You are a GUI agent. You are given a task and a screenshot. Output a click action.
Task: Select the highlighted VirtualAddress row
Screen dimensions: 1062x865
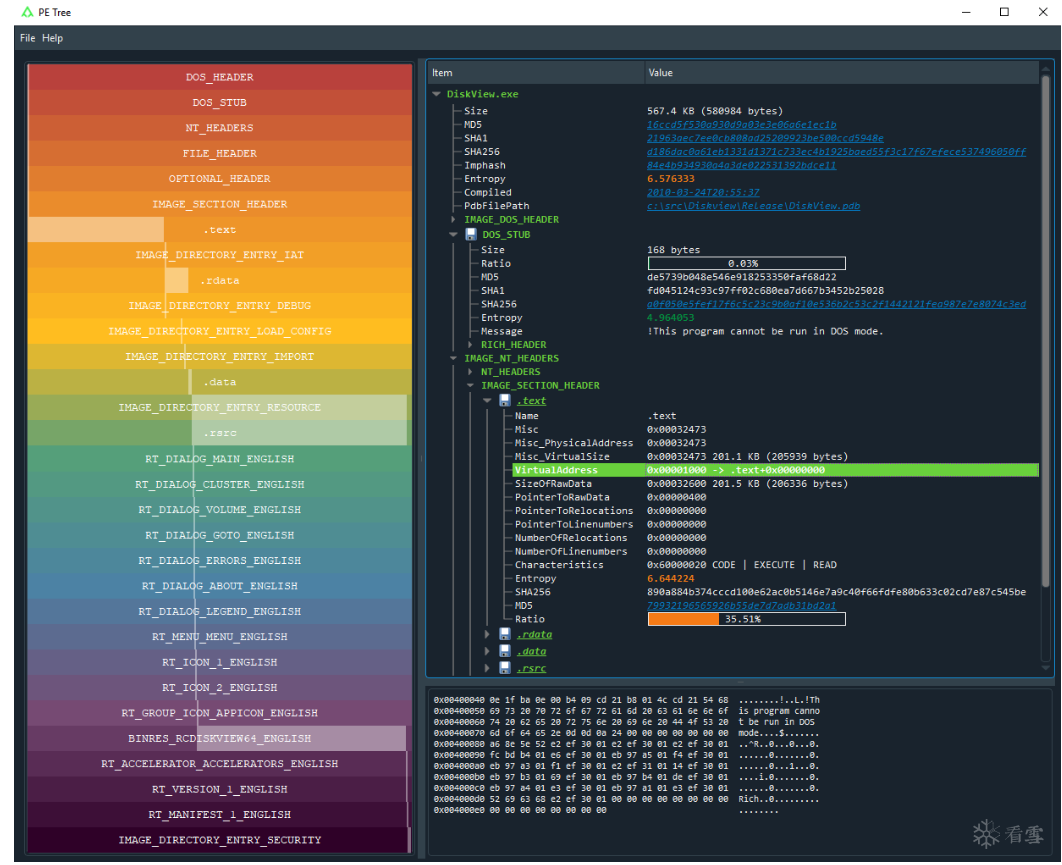774,470
